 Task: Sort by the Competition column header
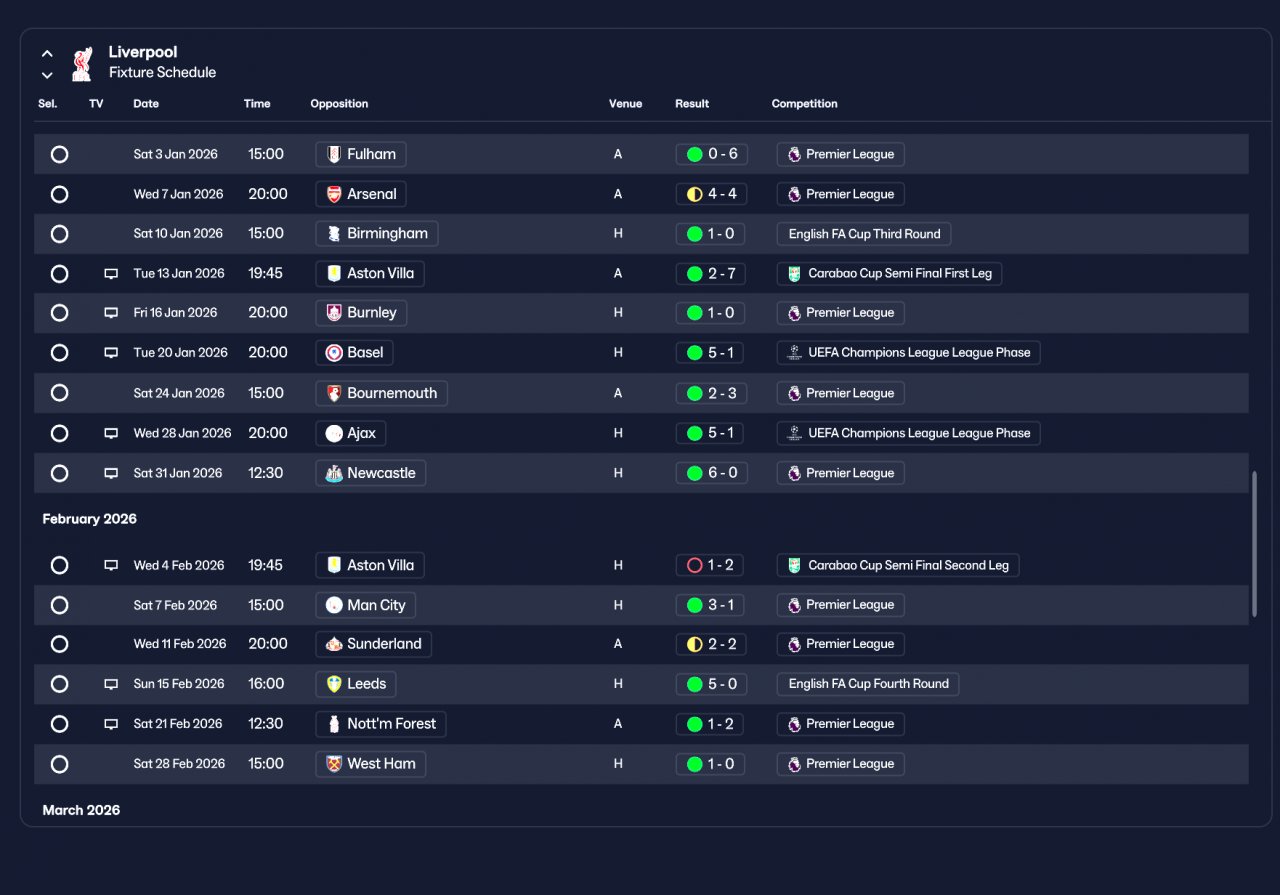point(805,104)
